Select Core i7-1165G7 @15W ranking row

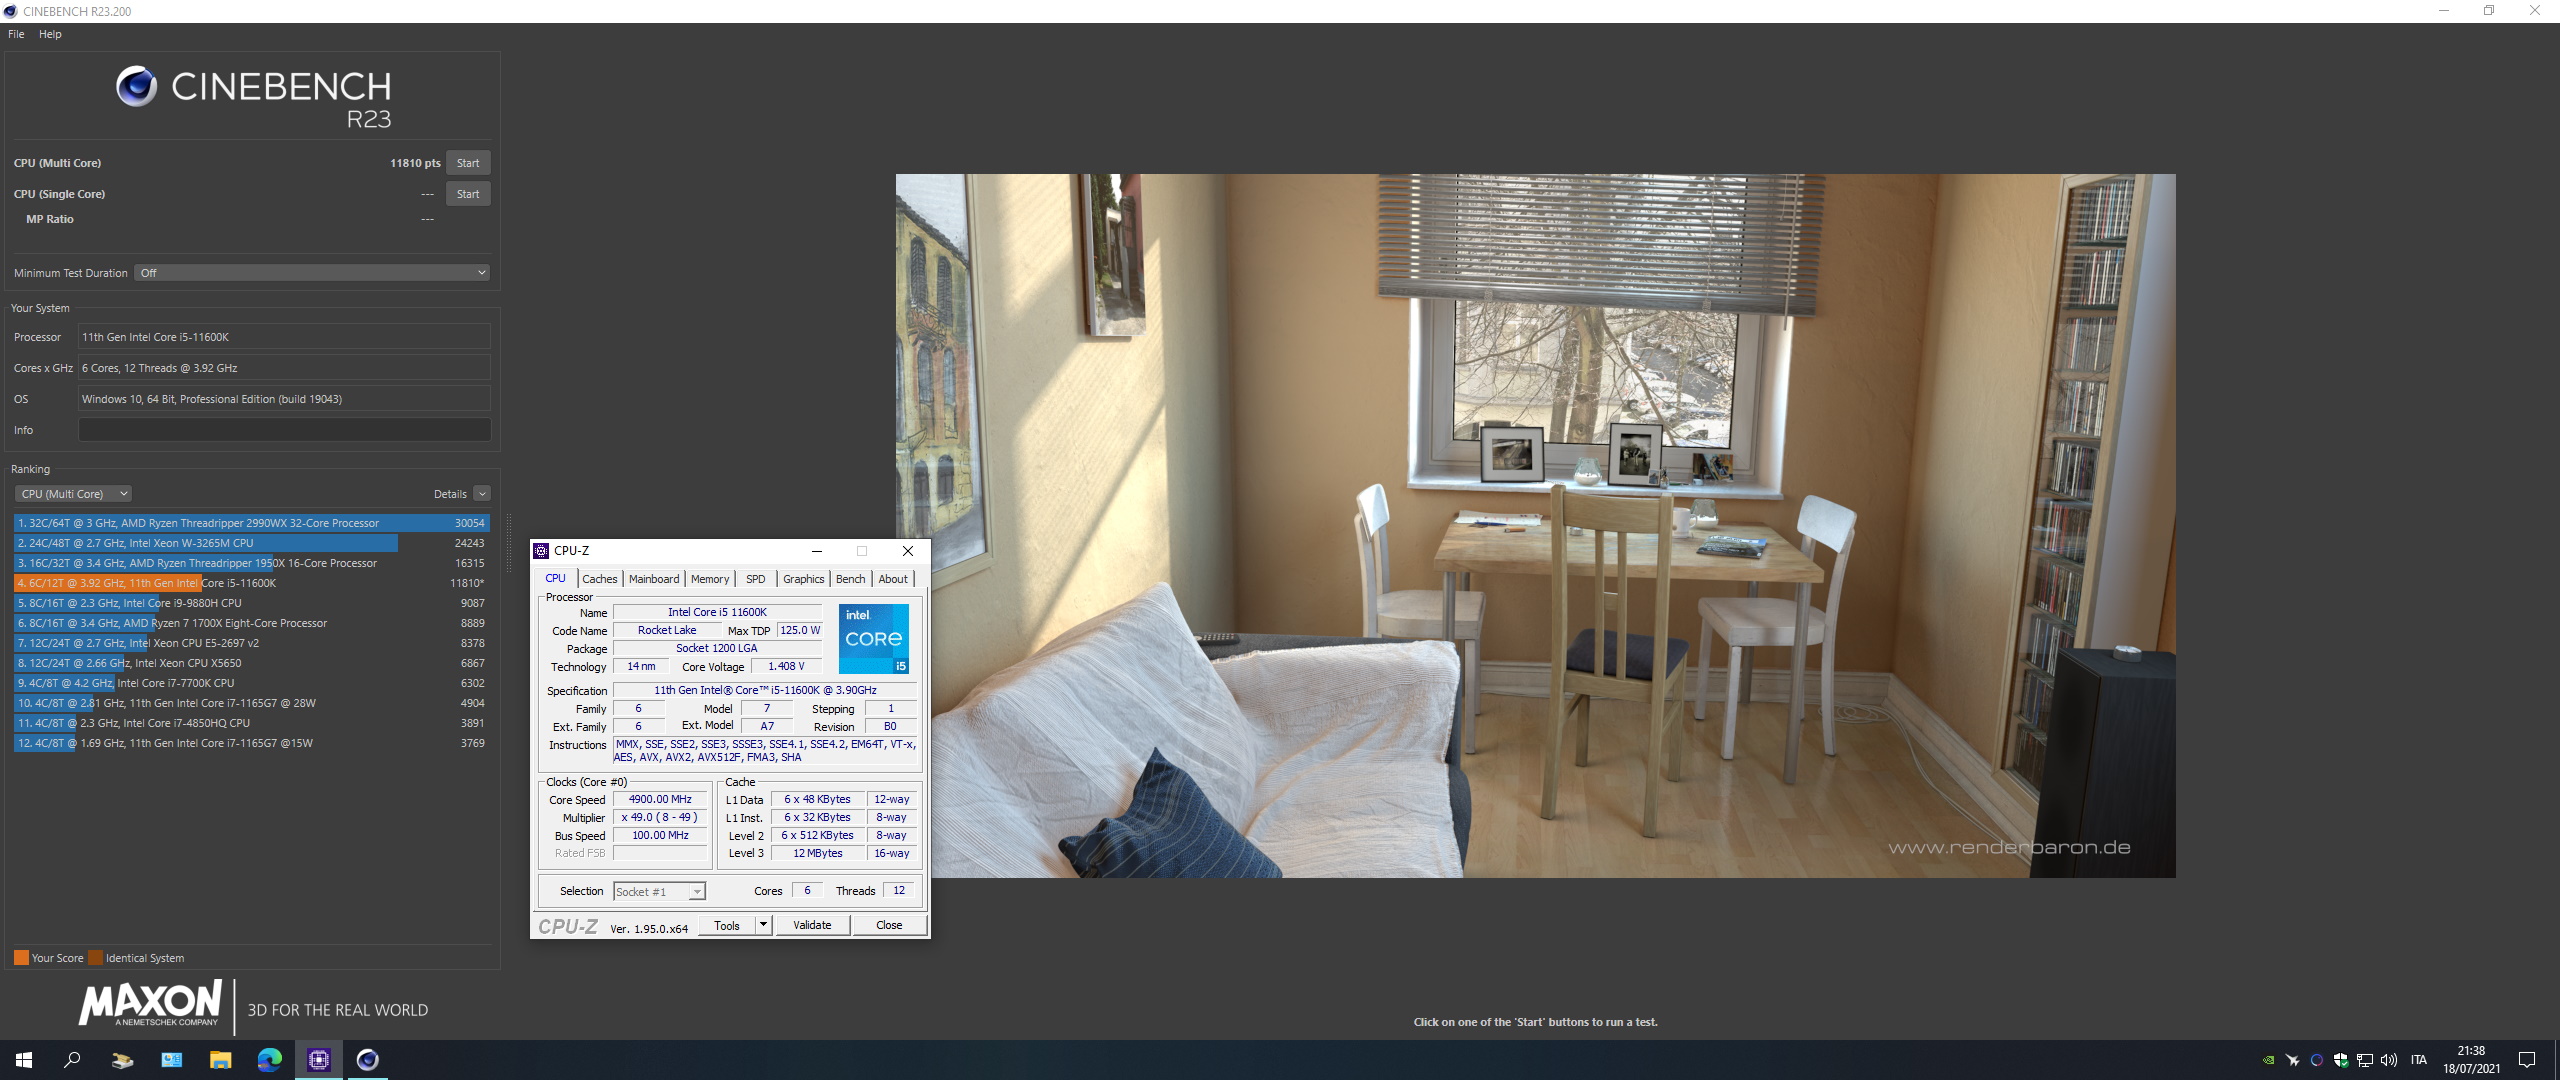pos(252,743)
